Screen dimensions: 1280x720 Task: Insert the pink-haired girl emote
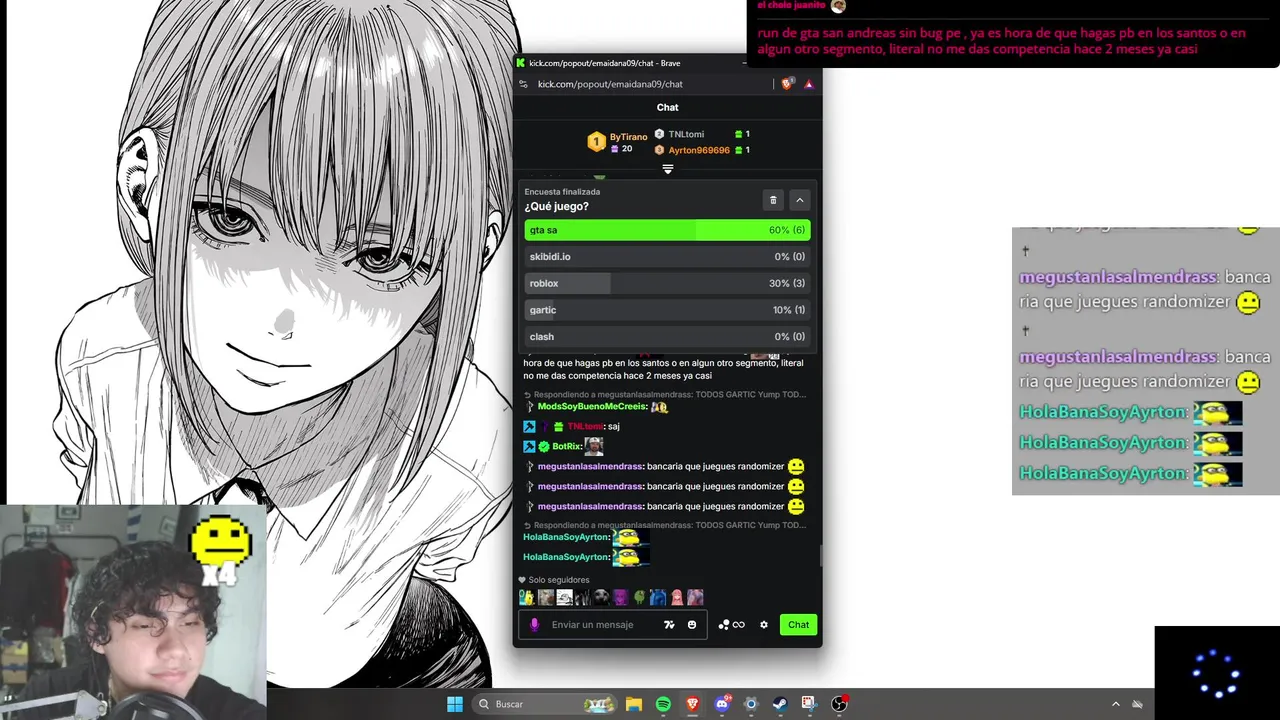pyautogui.click(x=677, y=597)
